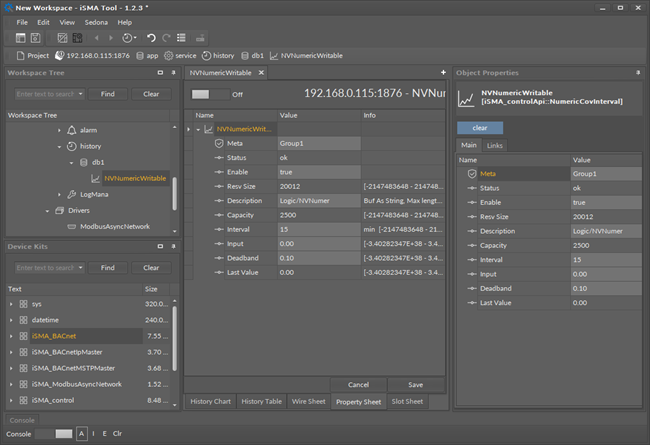Screen dimensions: 650x445
Task: Click the undo icon
Action: coord(151,38)
